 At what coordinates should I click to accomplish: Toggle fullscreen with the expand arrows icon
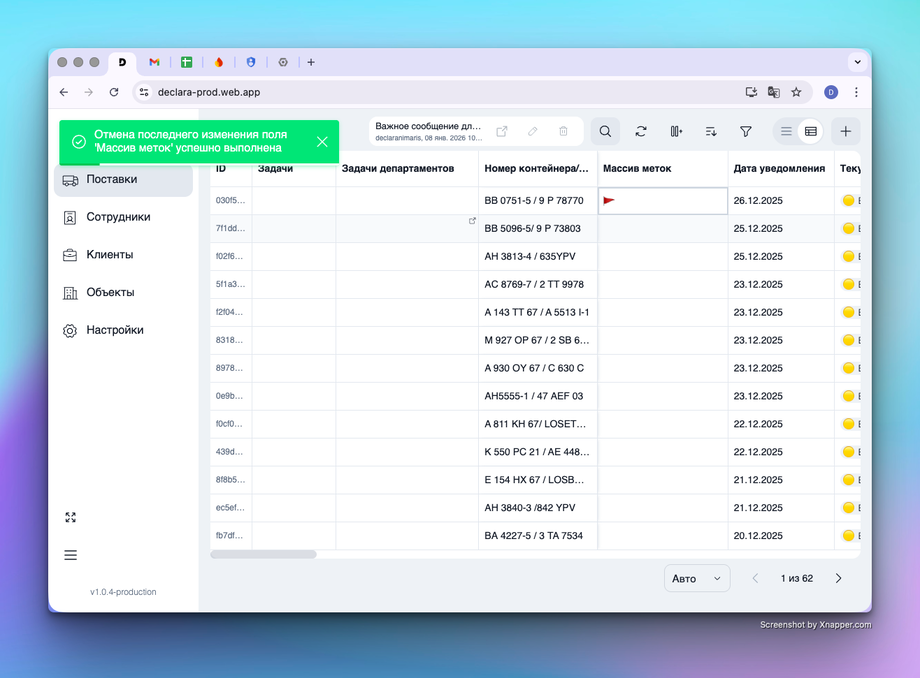click(70, 517)
